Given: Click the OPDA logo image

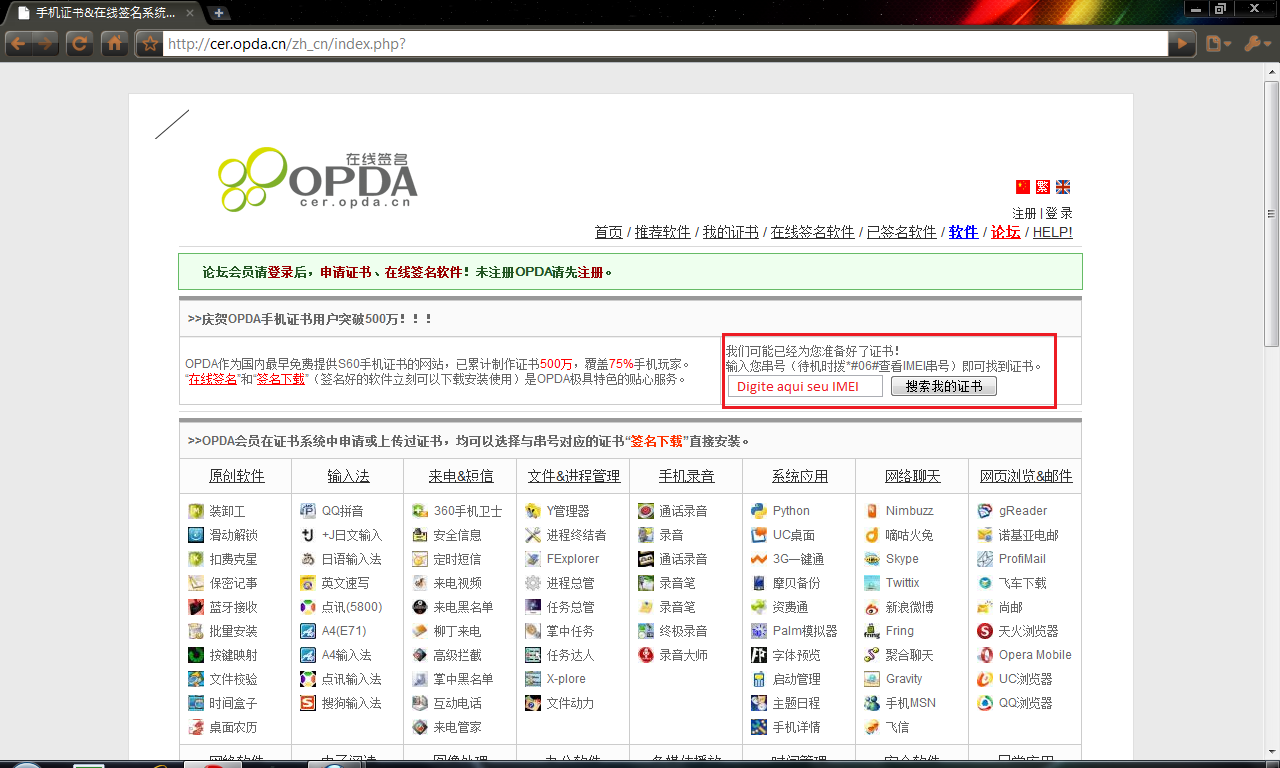Looking at the screenshot, I should (318, 179).
